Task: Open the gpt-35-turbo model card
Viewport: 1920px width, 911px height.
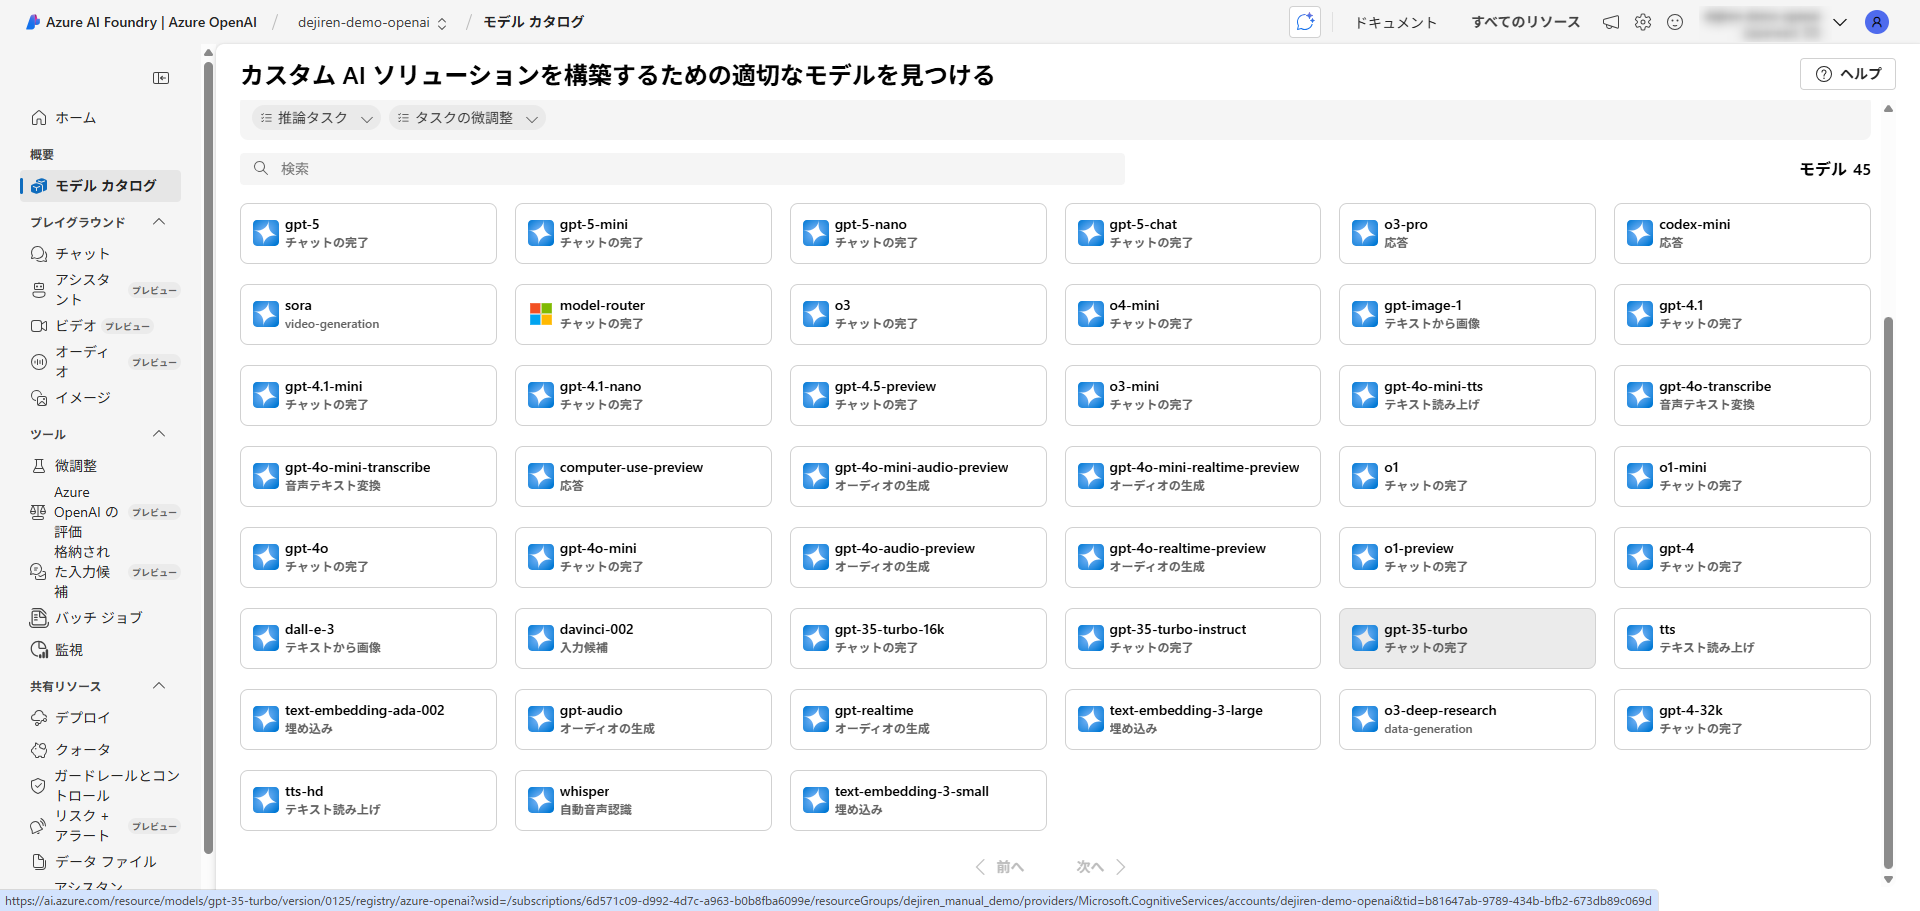Action: click(1467, 638)
